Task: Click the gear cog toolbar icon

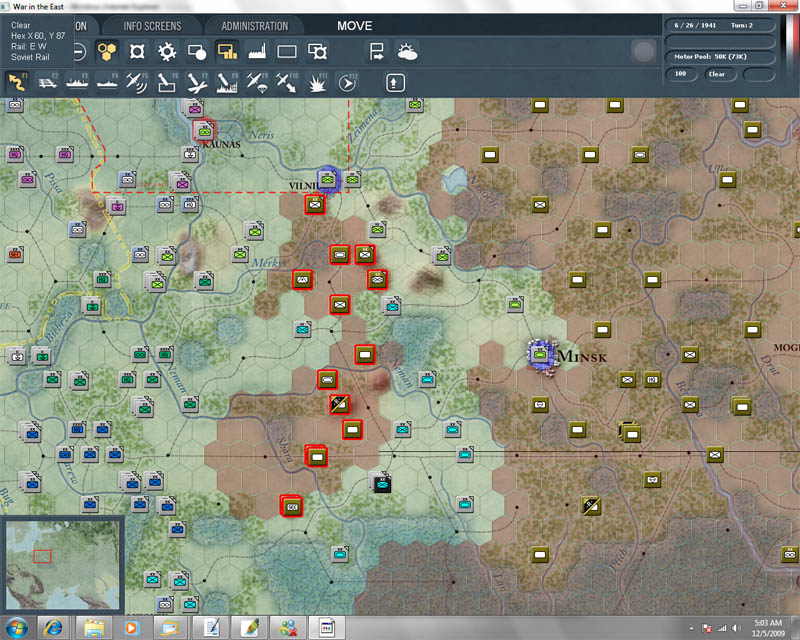Action: click(x=167, y=52)
